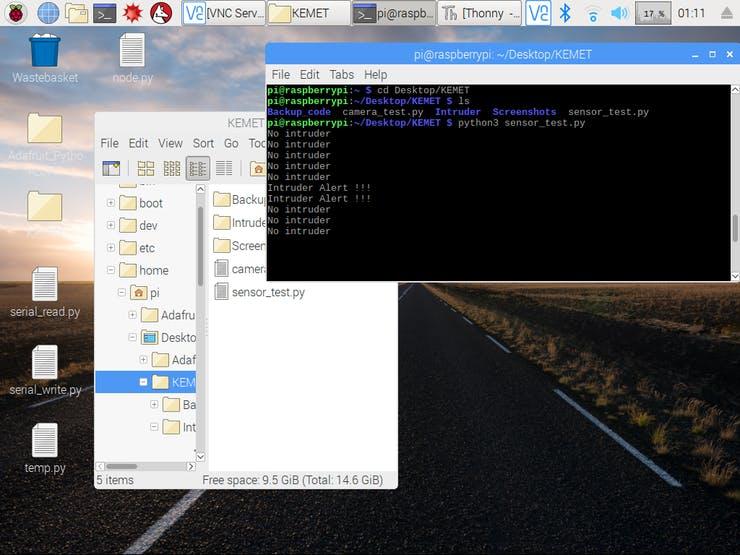The height and width of the screenshot is (555, 740).
Task: Switch to Thonny taskbar window
Action: click(x=480, y=13)
